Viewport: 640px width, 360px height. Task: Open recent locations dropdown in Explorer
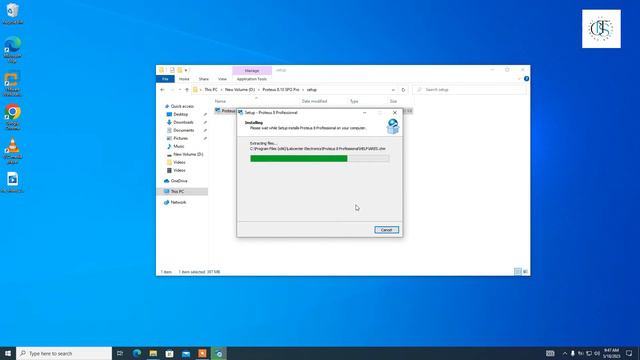point(180,90)
